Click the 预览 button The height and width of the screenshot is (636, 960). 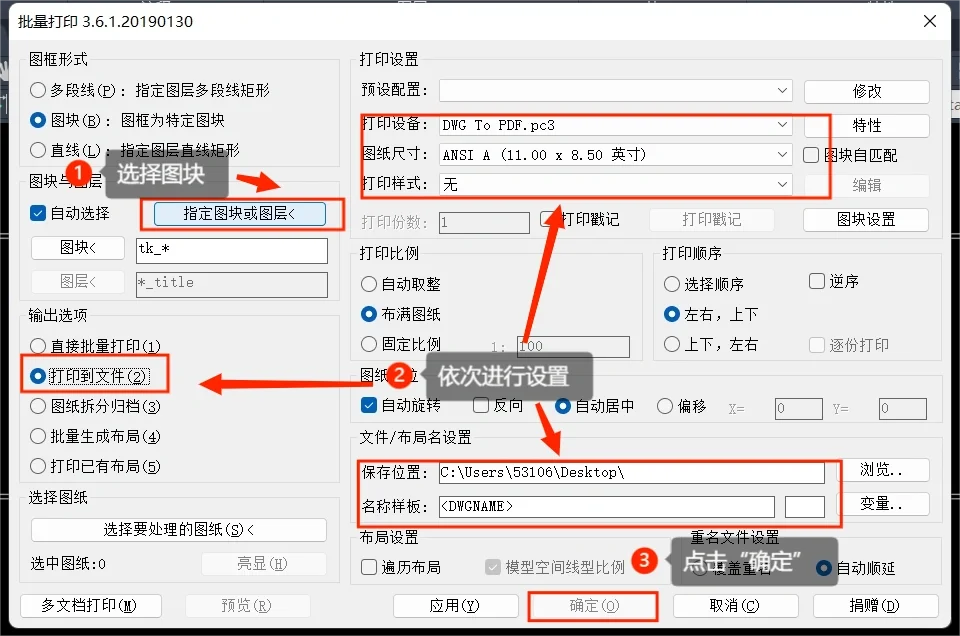coord(247,605)
